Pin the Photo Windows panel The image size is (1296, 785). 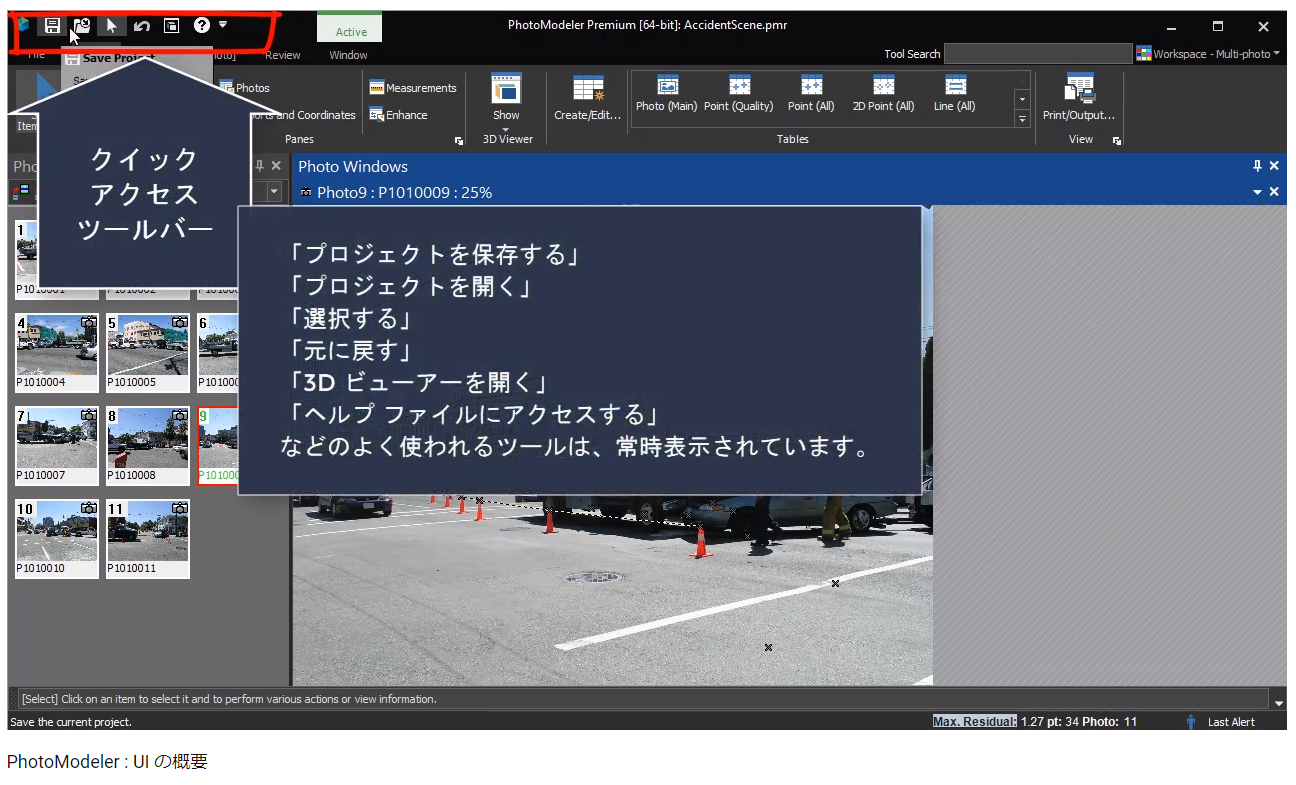coord(1258,166)
